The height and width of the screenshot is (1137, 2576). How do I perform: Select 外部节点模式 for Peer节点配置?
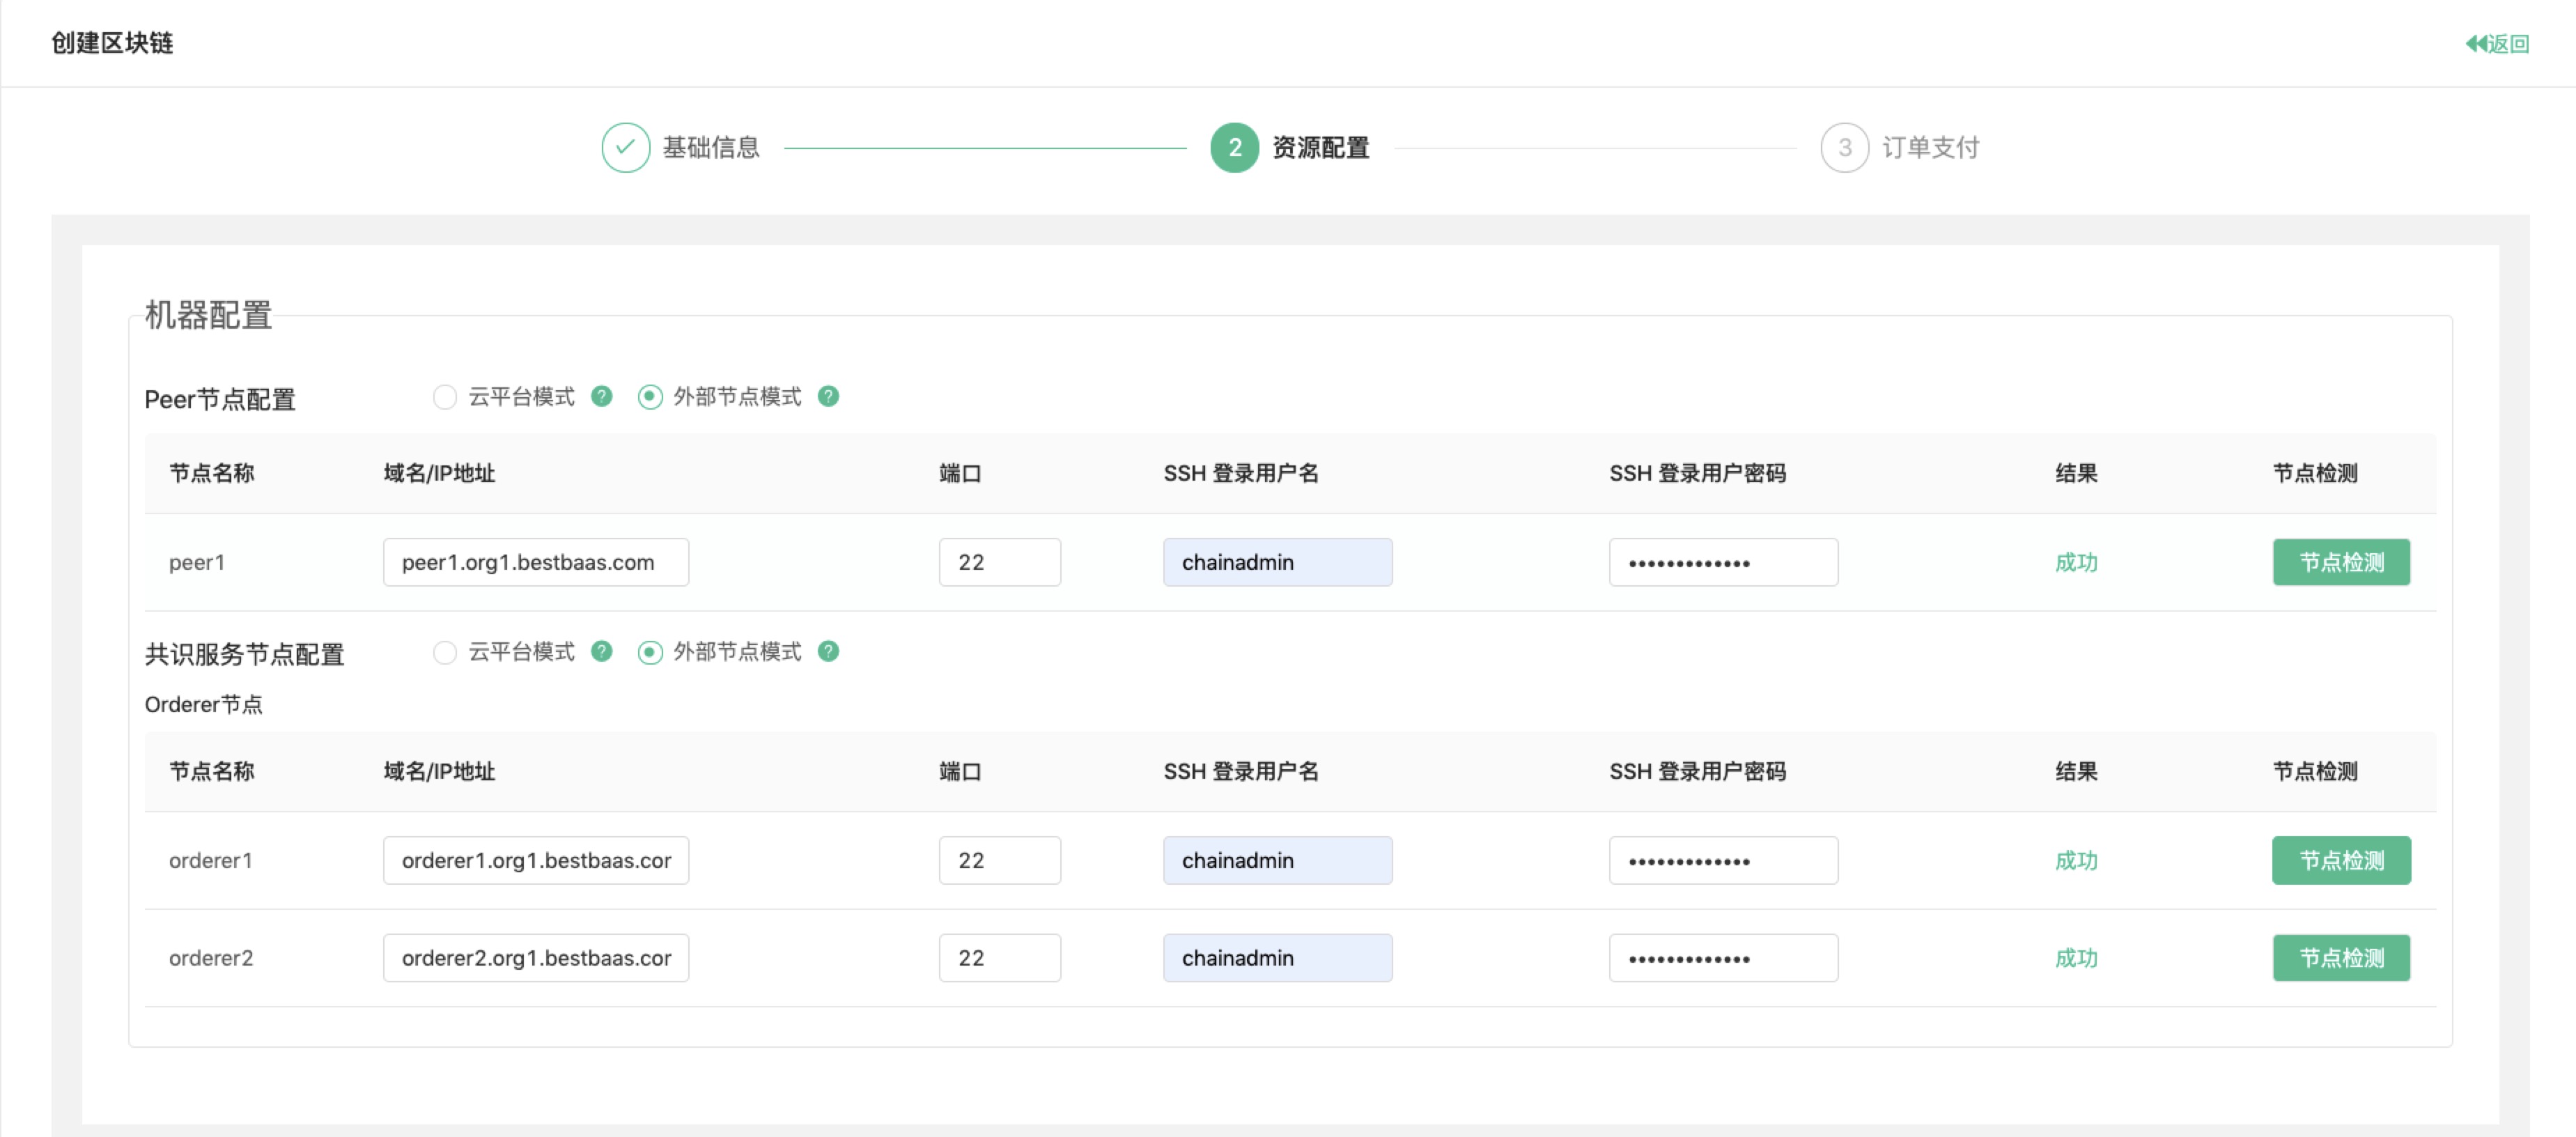tap(650, 397)
